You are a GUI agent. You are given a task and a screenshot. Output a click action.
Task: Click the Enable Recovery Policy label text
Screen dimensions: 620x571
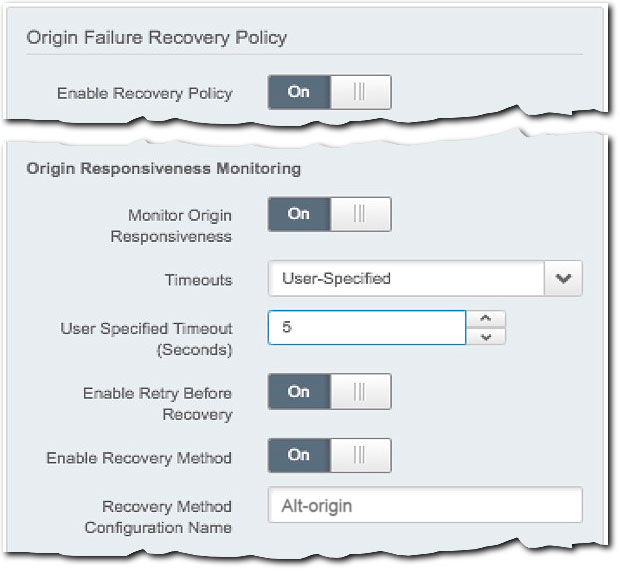pos(144,93)
